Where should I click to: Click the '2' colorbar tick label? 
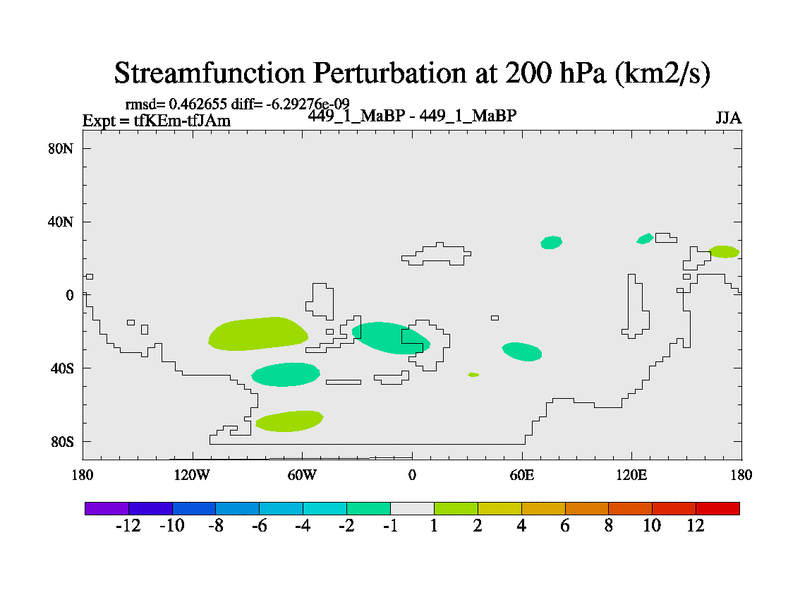pyautogui.click(x=478, y=526)
